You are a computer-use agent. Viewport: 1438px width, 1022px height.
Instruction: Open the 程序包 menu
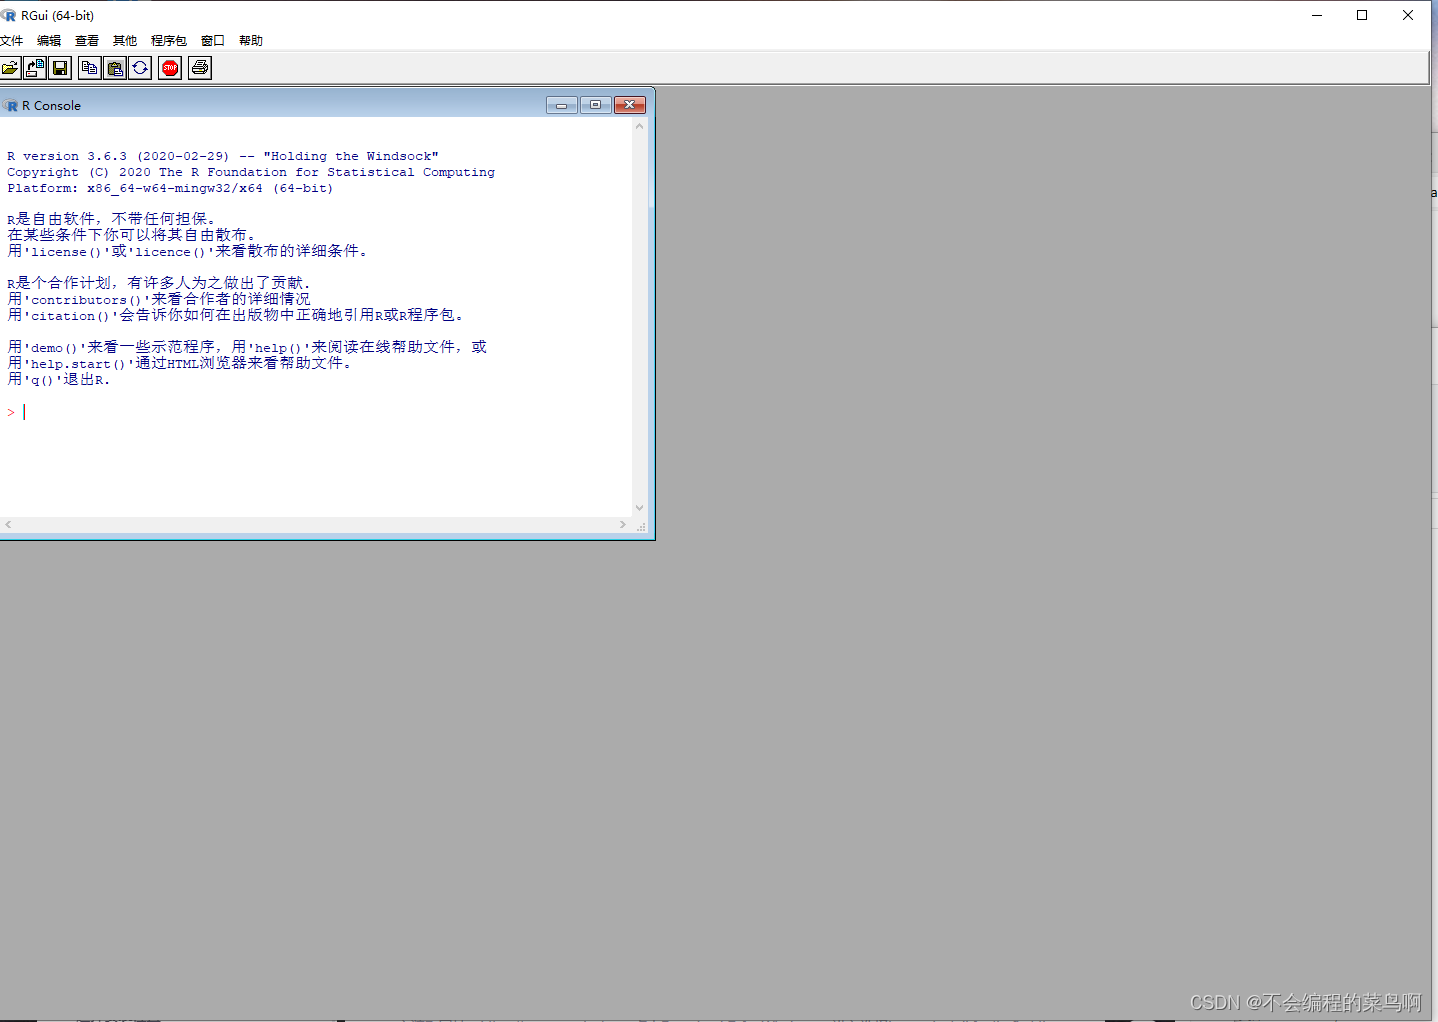169,41
